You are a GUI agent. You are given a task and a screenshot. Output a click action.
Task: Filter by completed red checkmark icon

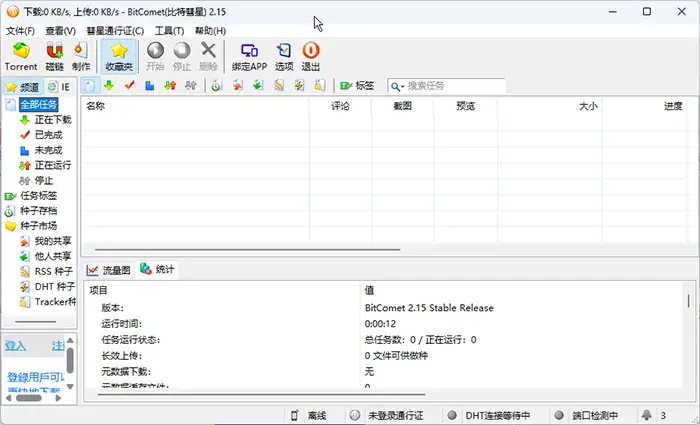(x=129, y=86)
